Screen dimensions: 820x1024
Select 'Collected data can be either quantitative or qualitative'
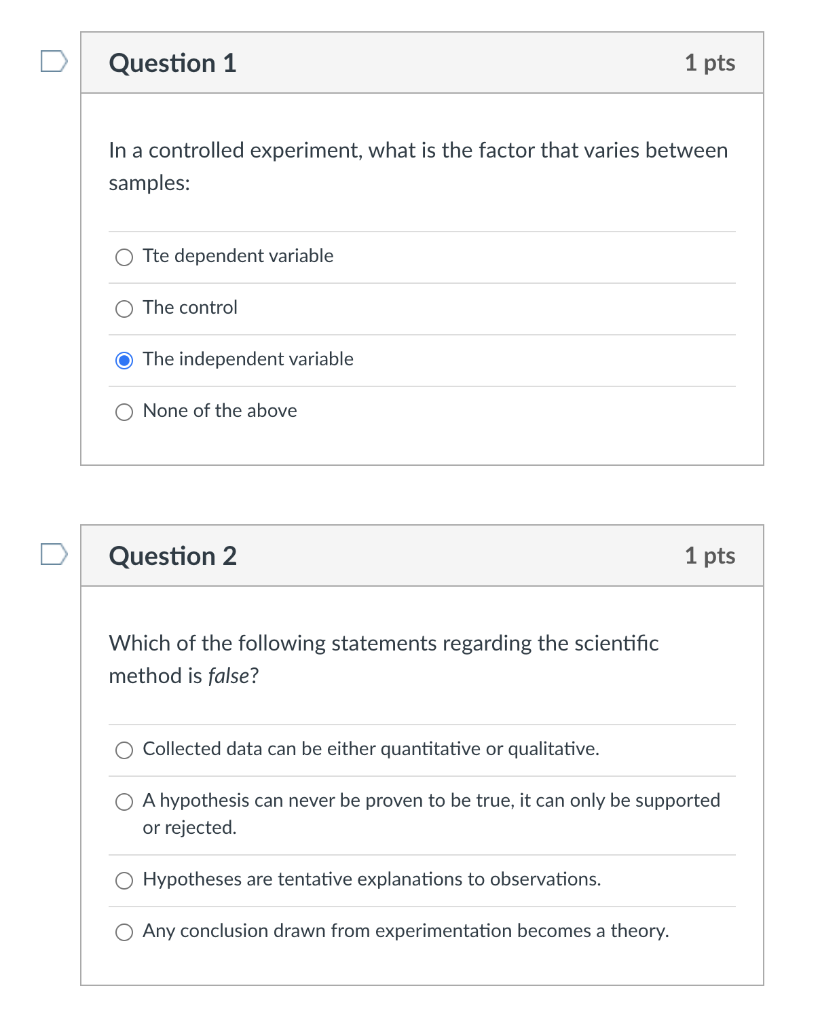coord(124,749)
